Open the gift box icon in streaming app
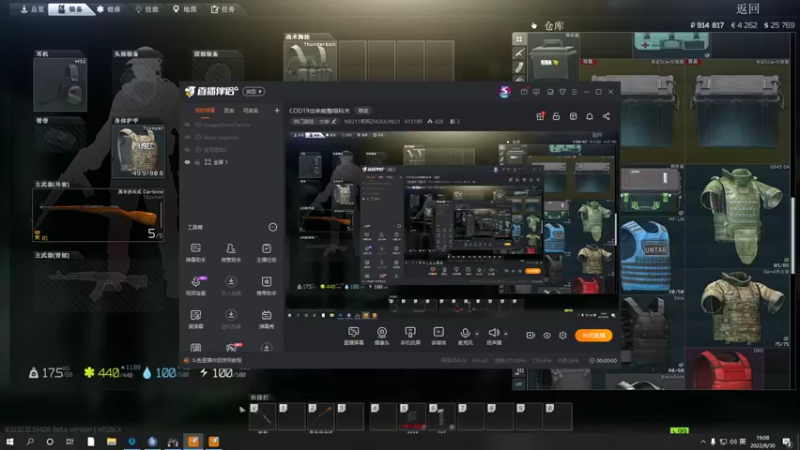Screen dimensions: 800x450 coord(540,116)
